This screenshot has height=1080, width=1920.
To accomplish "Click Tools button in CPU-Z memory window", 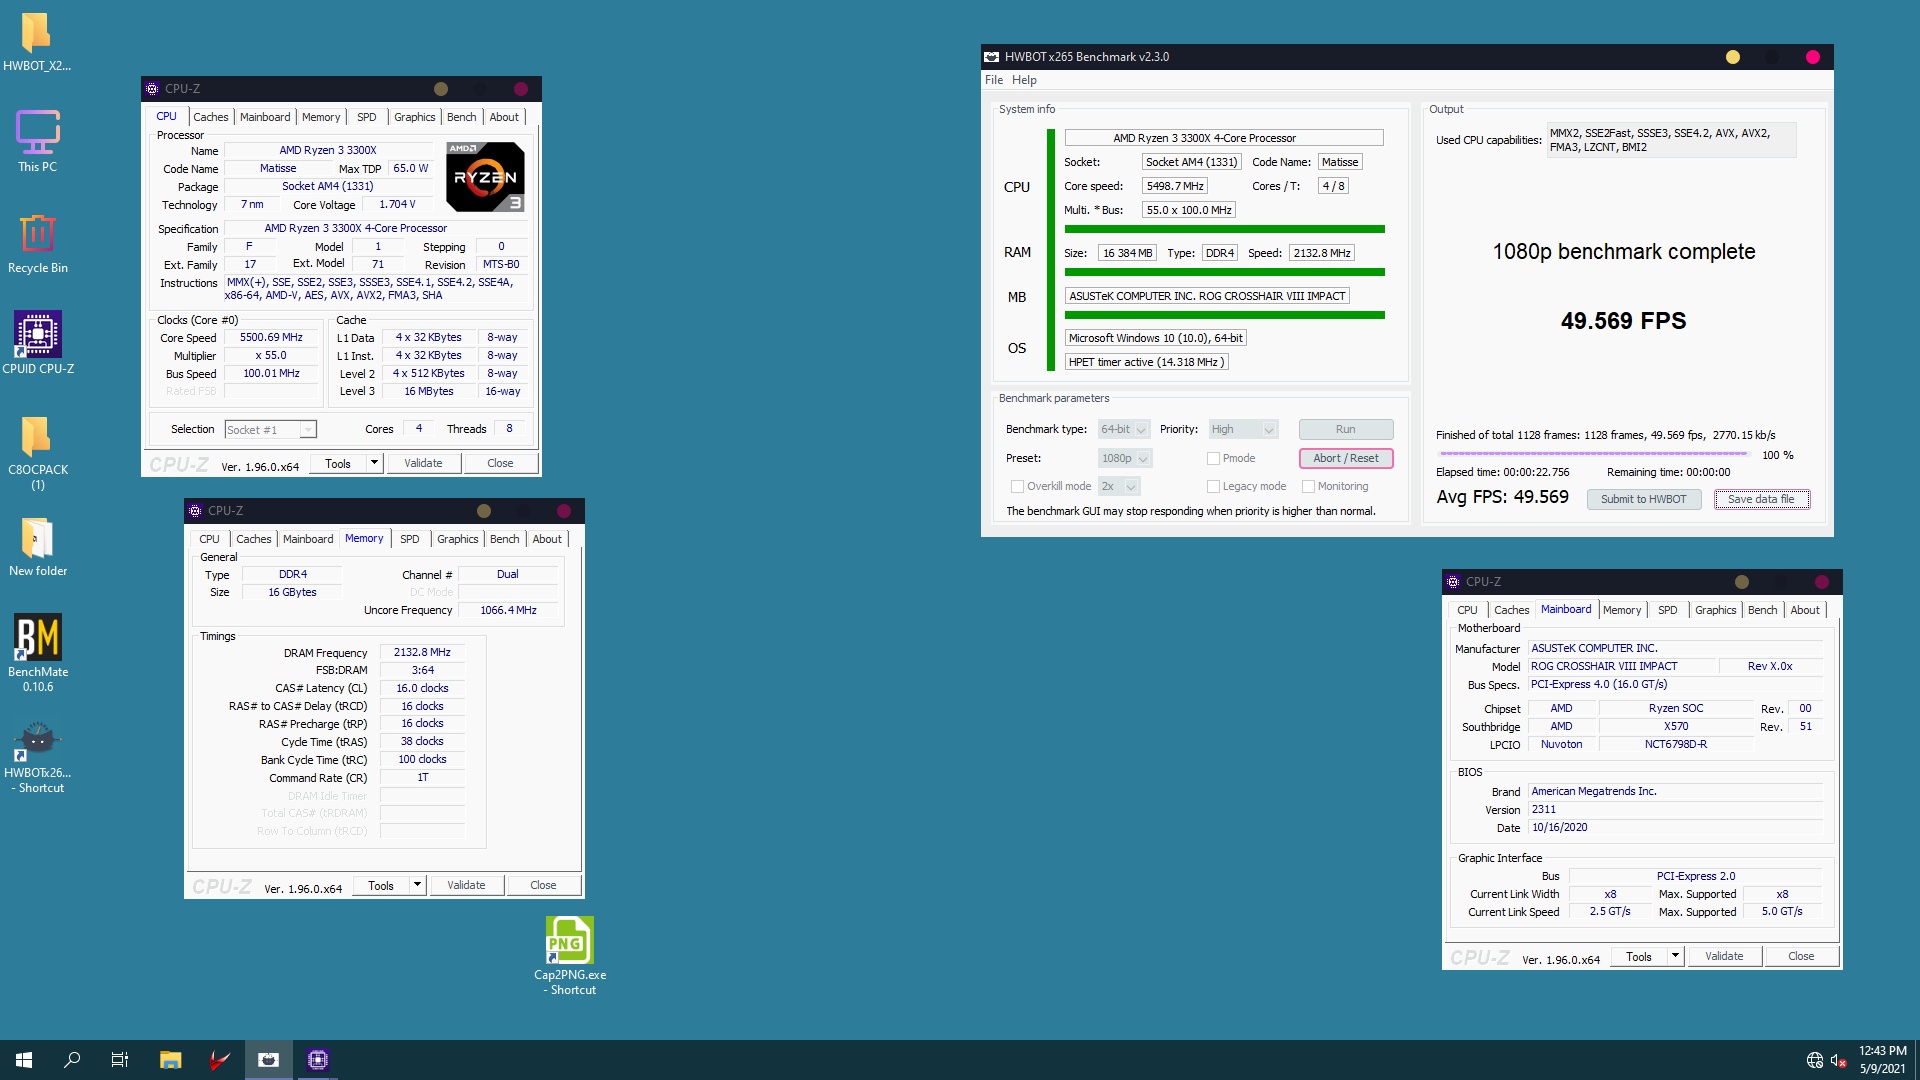I will (x=381, y=885).
